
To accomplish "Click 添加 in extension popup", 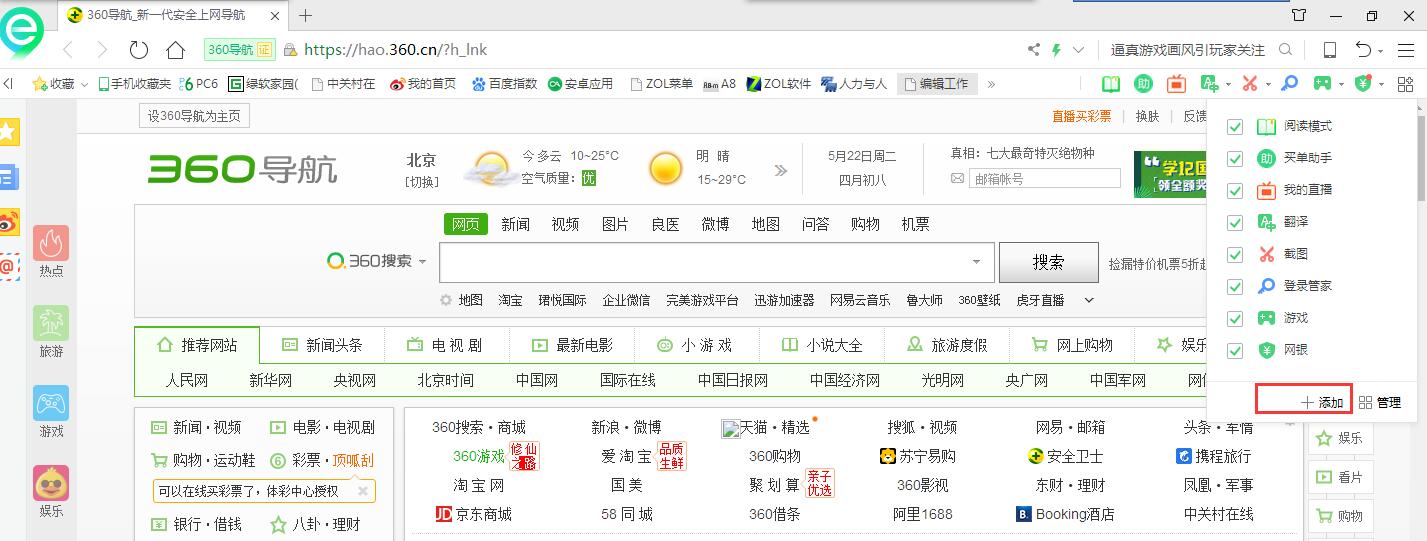I will 1322,402.
